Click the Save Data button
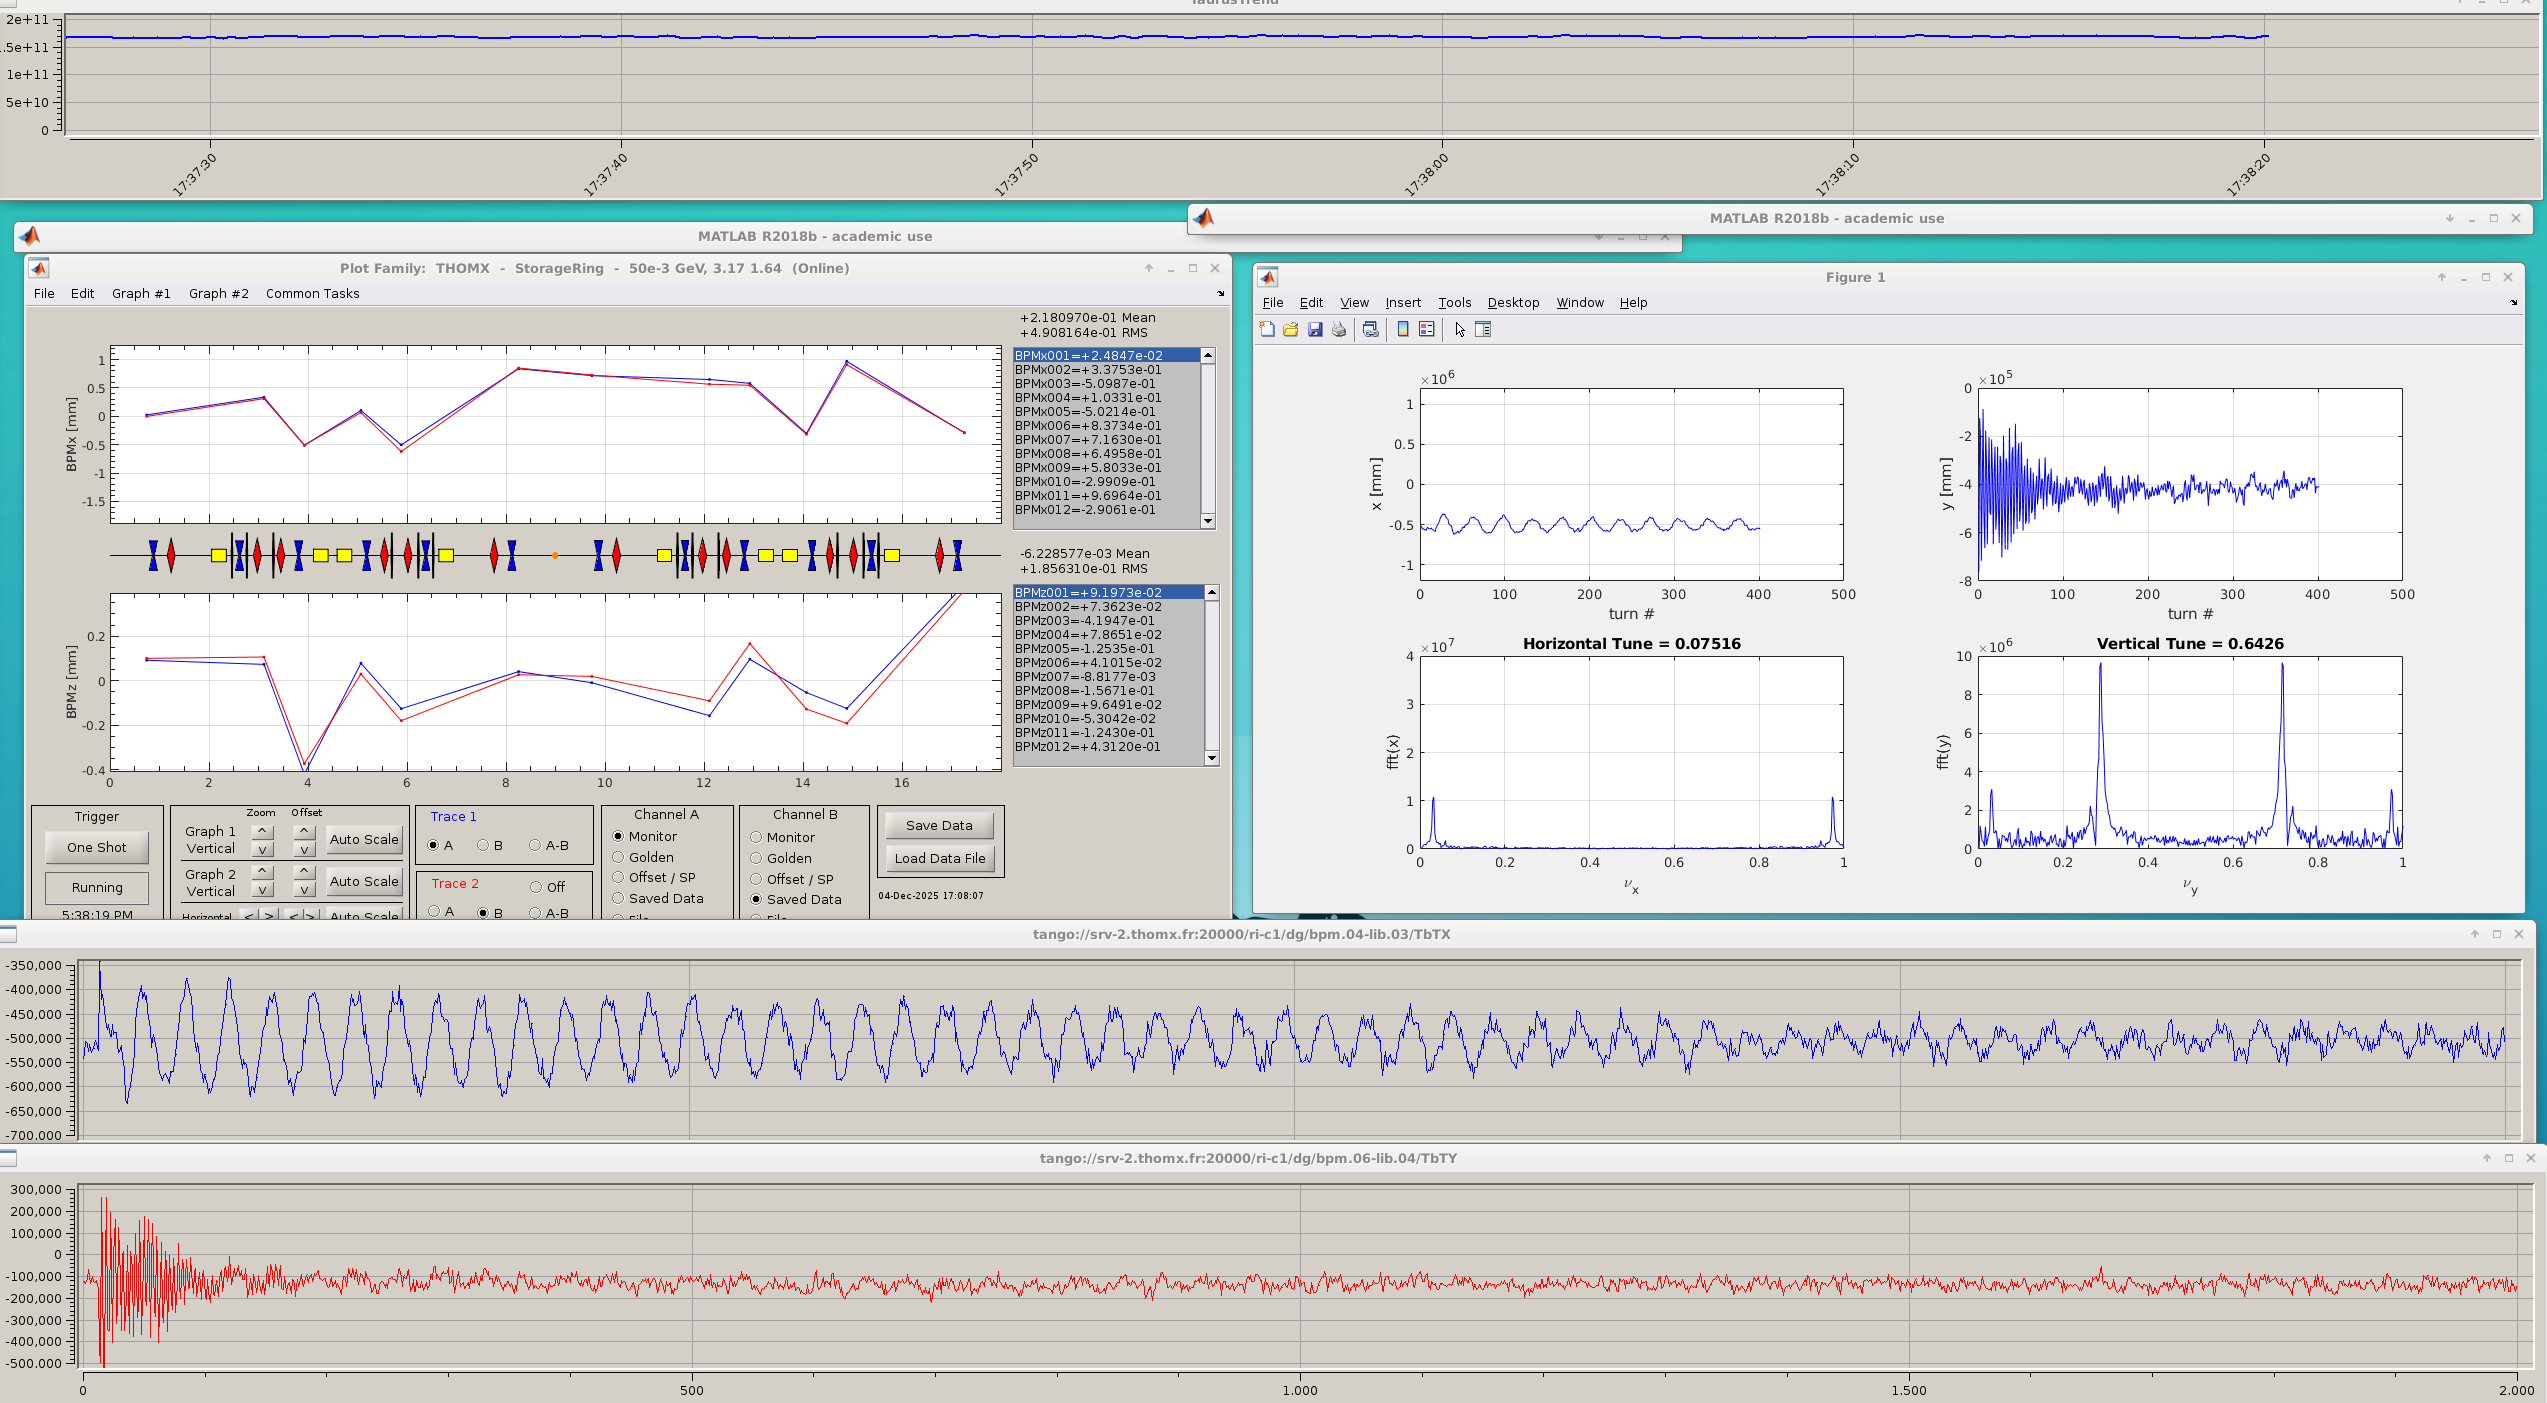The width and height of the screenshot is (2547, 1403). [939, 826]
